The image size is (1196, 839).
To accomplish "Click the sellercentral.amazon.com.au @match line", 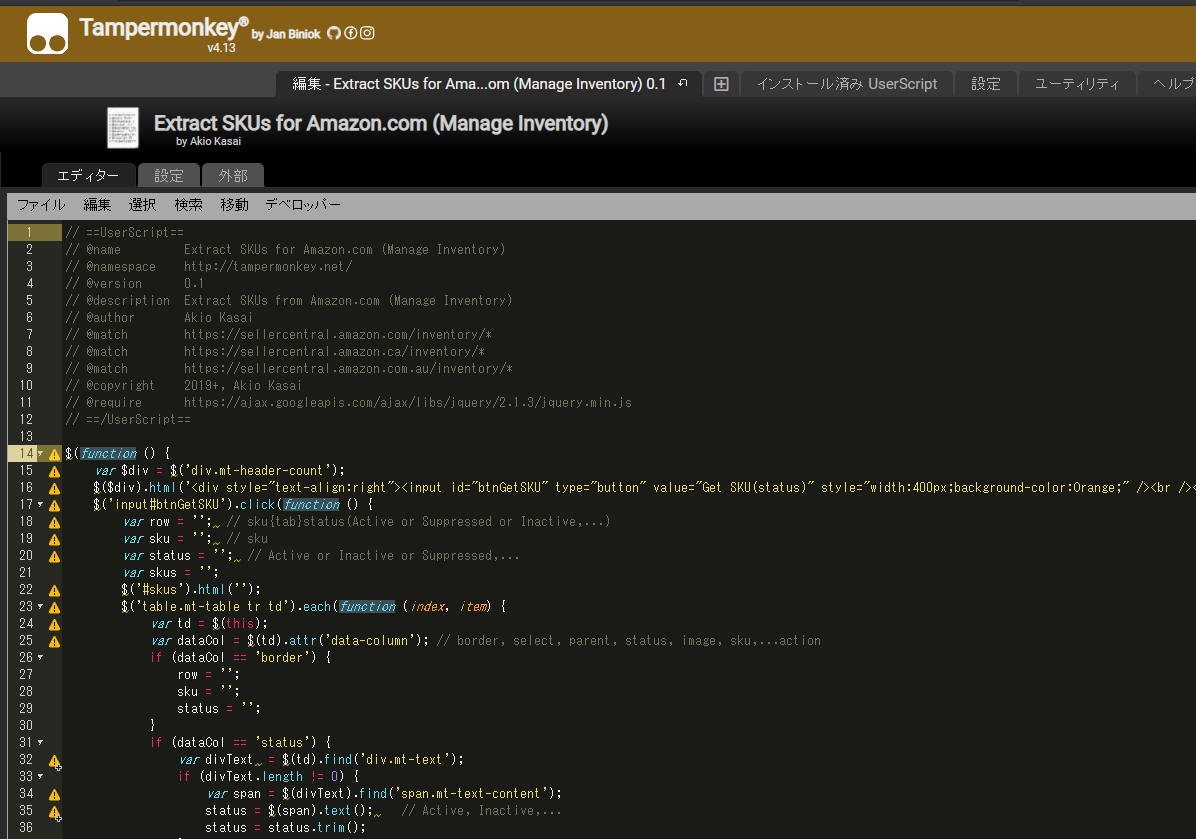I will tap(289, 368).
